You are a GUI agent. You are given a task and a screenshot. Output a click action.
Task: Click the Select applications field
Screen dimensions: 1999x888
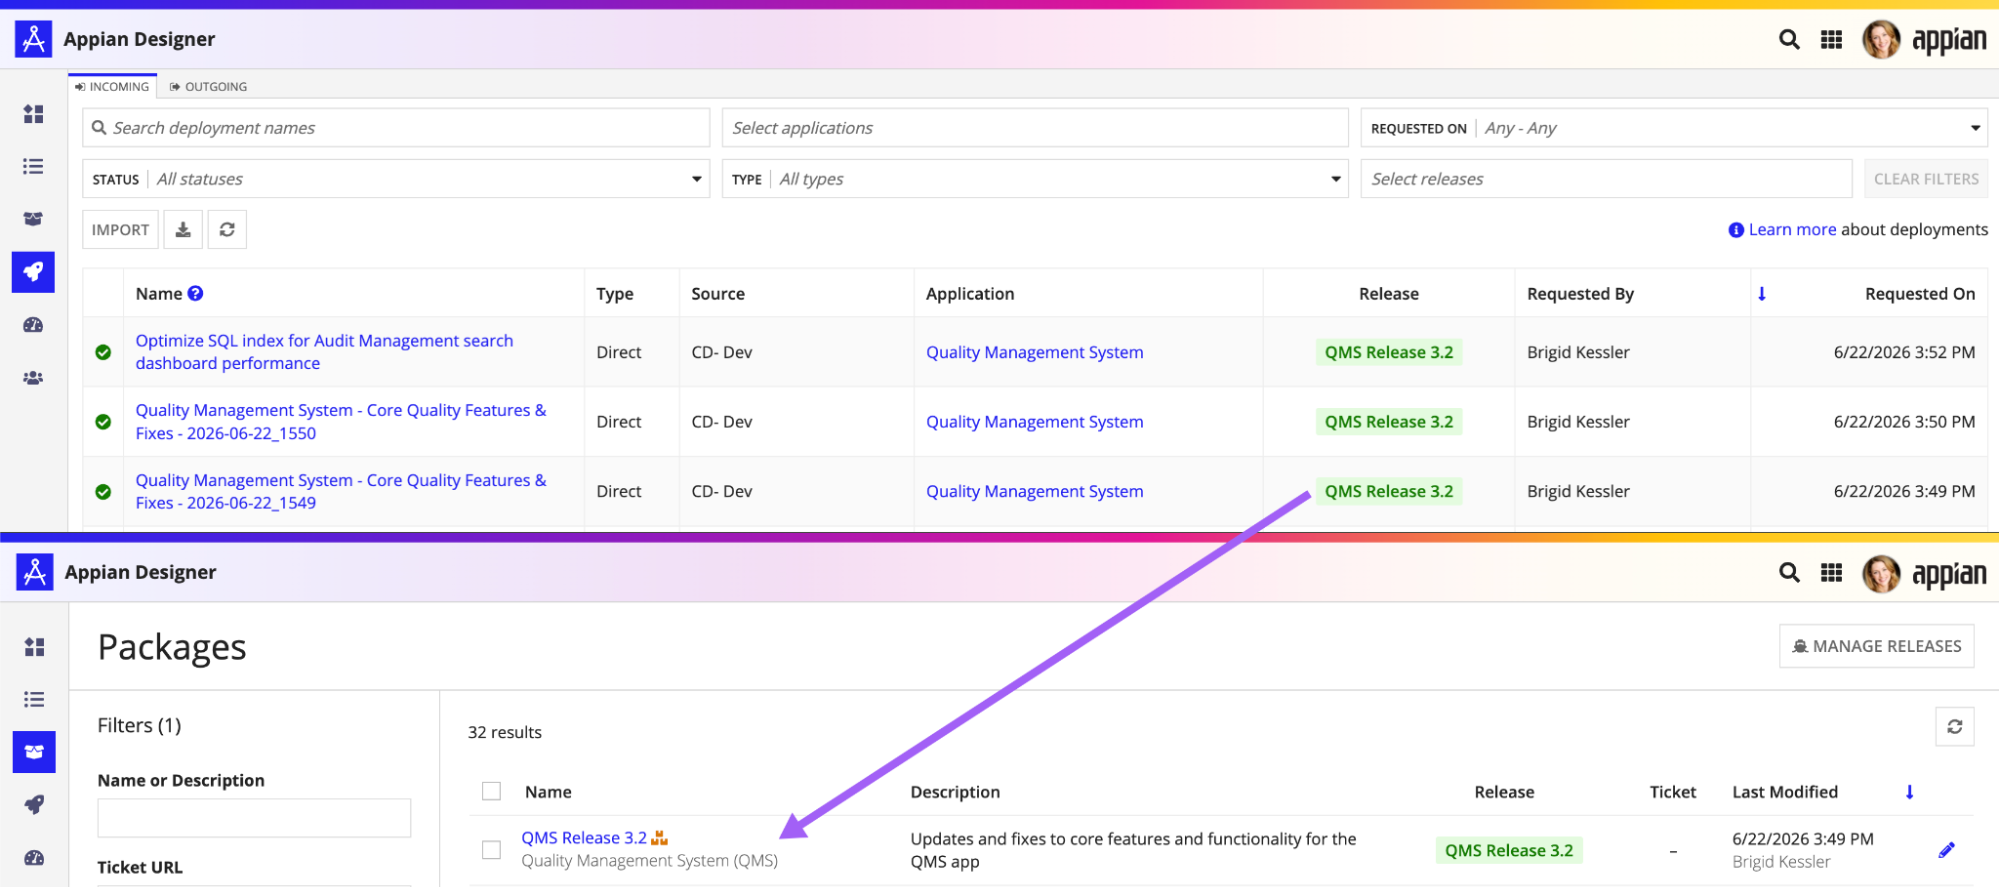click(1035, 128)
